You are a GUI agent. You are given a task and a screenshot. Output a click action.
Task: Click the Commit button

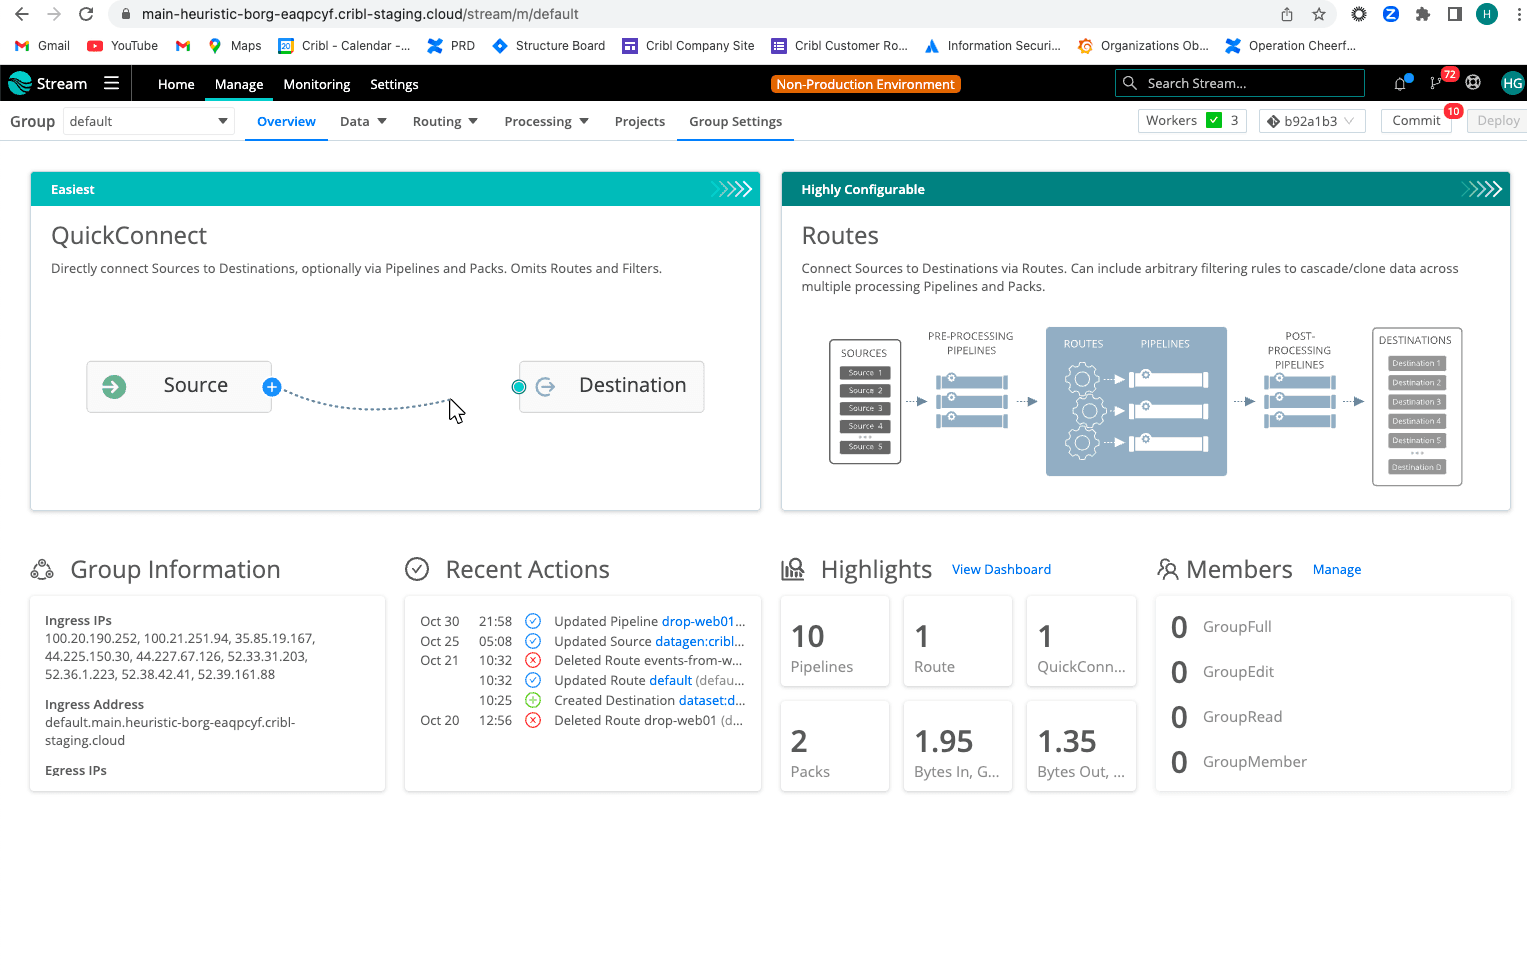pyautogui.click(x=1416, y=121)
